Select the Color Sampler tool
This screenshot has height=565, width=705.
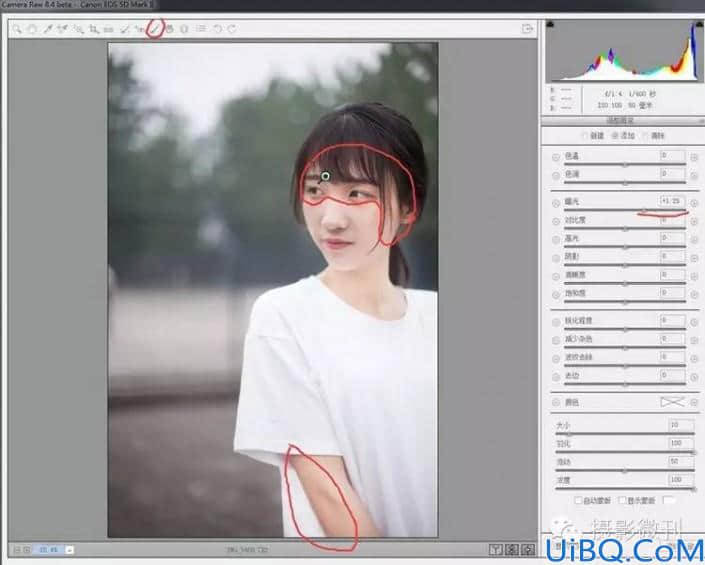click(62, 29)
